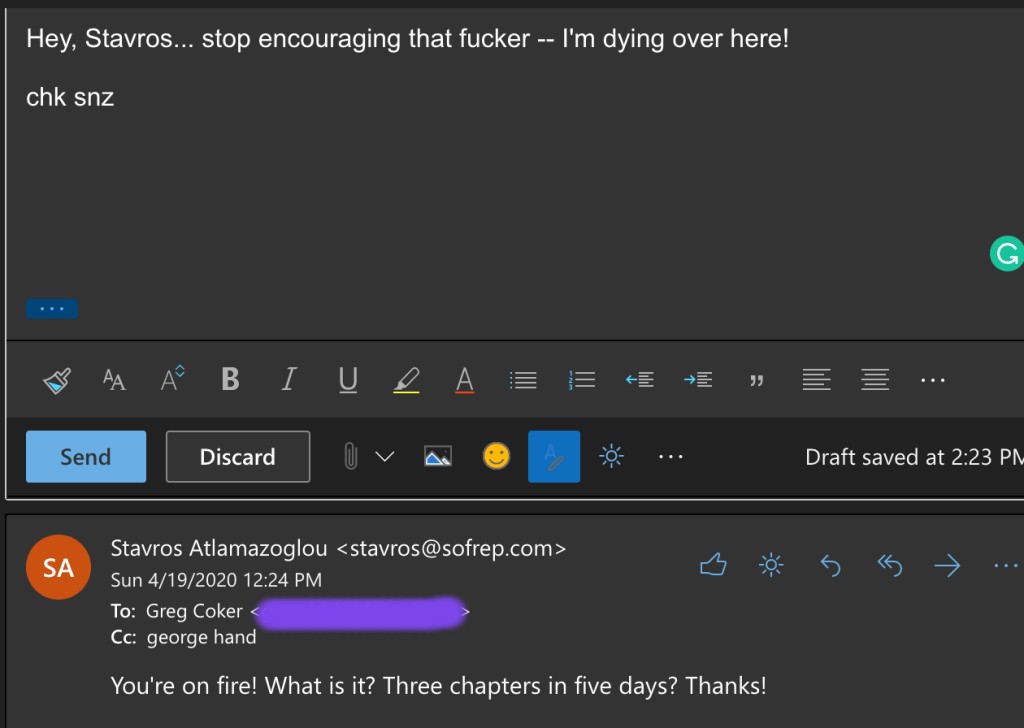The image size is (1024, 728).
Task: Open the emoji picker
Action: tap(496, 457)
